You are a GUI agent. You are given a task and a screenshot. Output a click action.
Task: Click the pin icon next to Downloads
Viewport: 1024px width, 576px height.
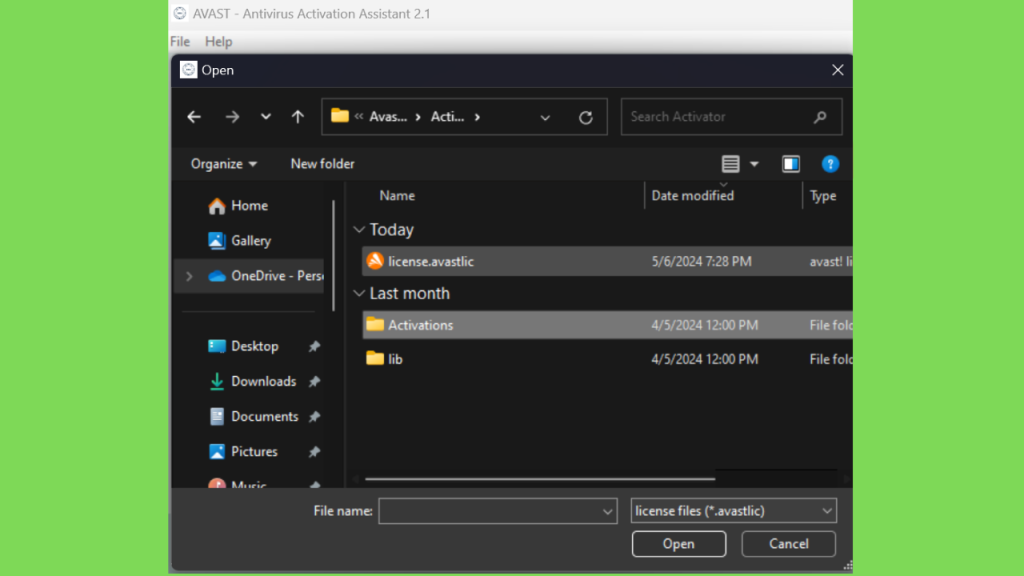(314, 381)
